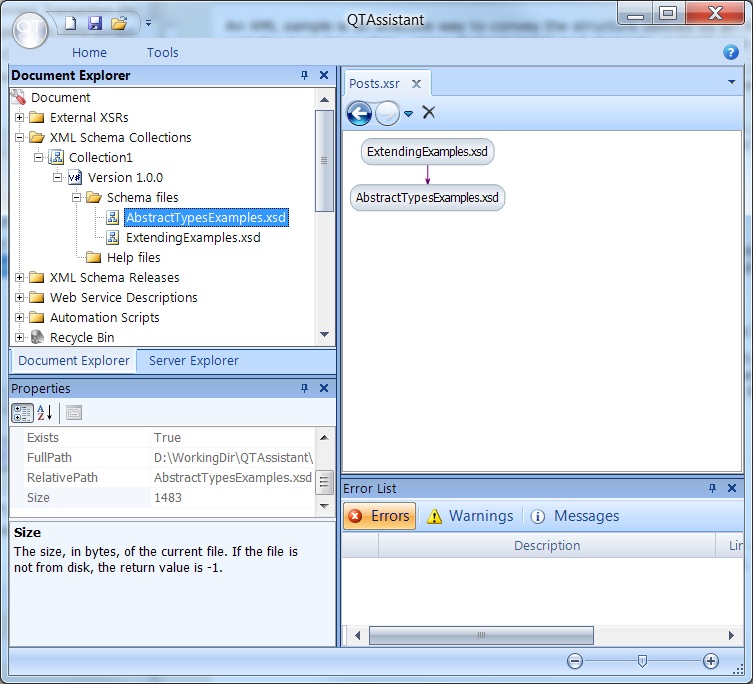The height and width of the screenshot is (684, 753).
Task: Close the Posts.xsr tab
Action: coord(416,84)
